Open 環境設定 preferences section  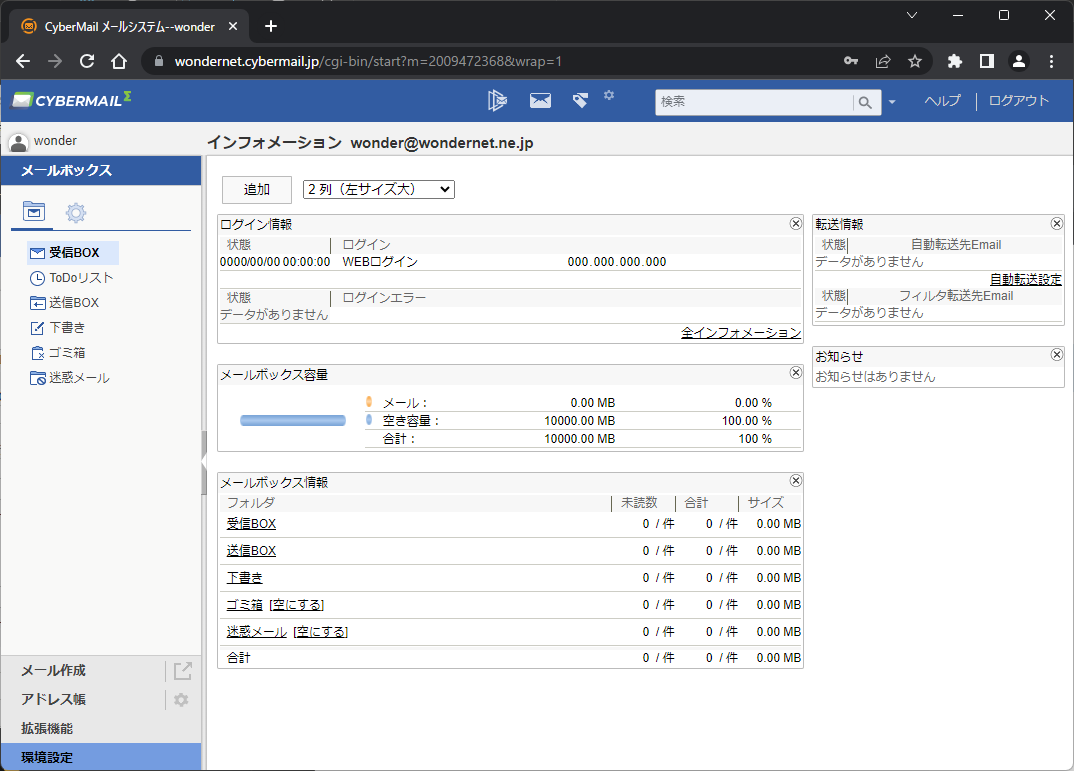click(101, 757)
